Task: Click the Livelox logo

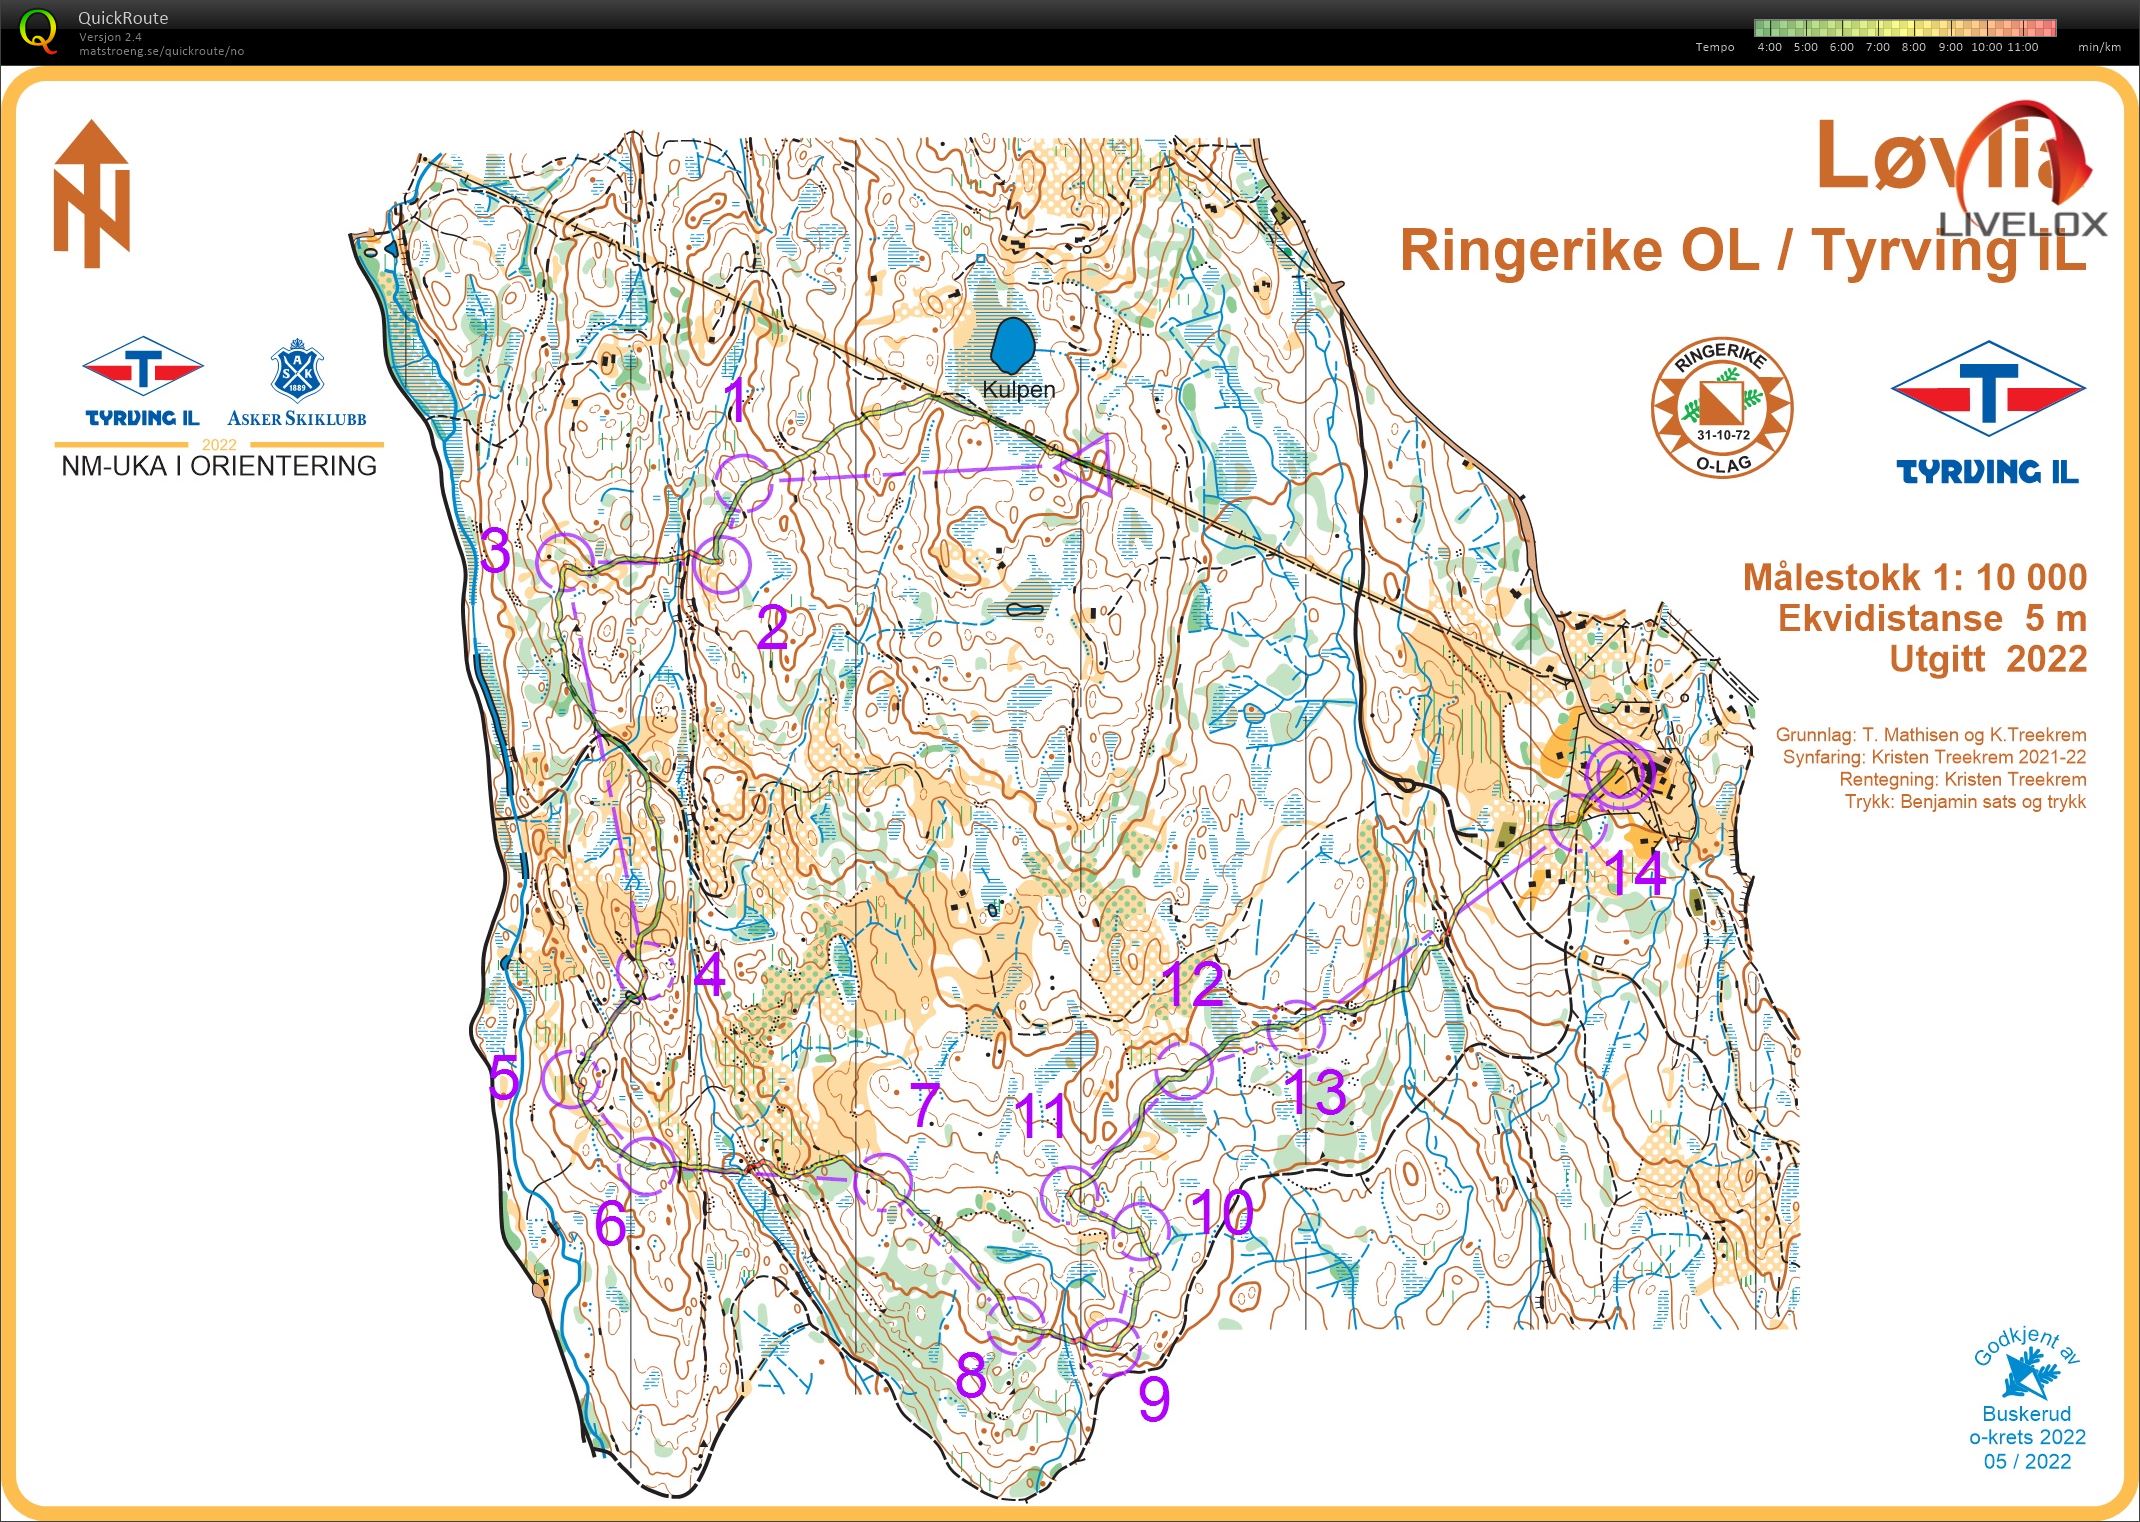Action: tap(2023, 170)
